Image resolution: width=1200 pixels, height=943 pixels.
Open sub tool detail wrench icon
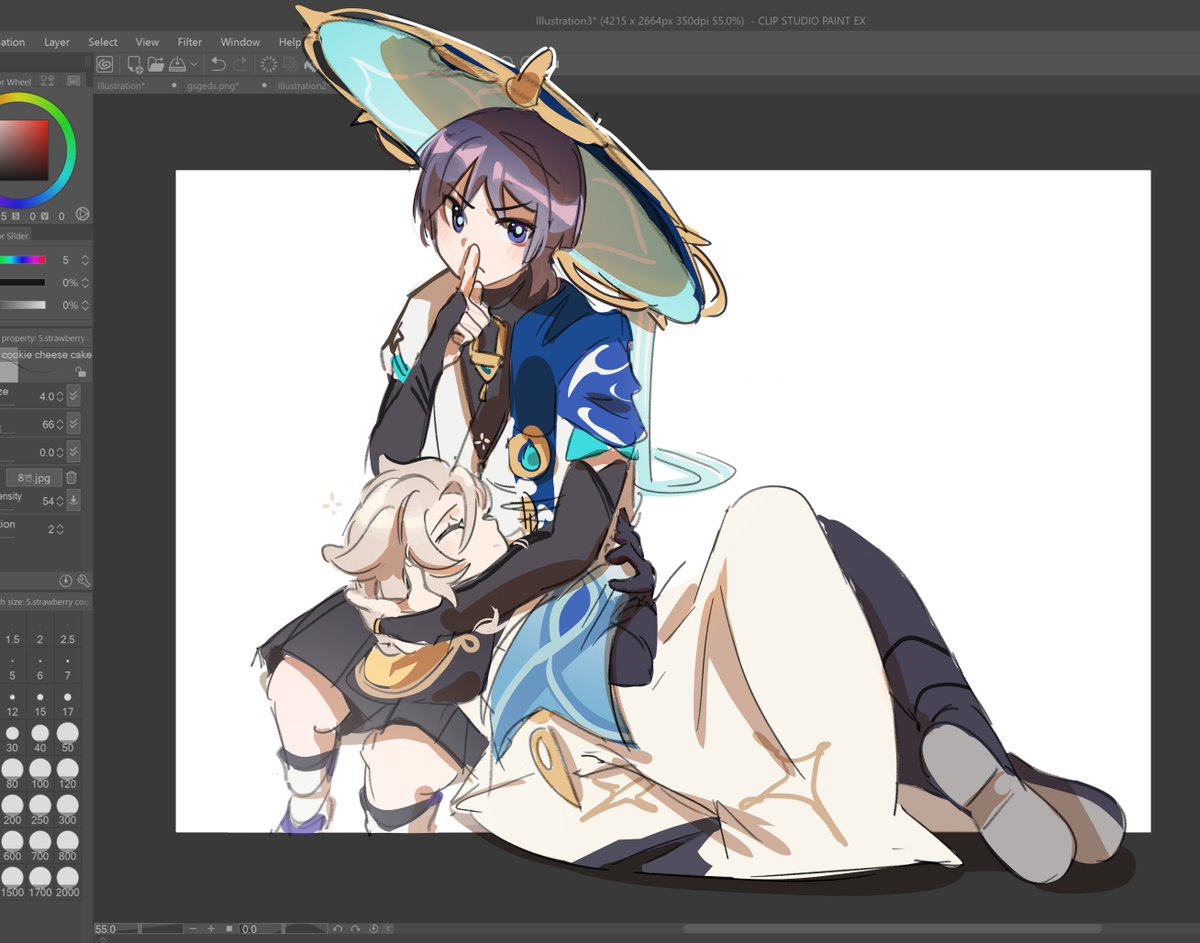(x=83, y=580)
